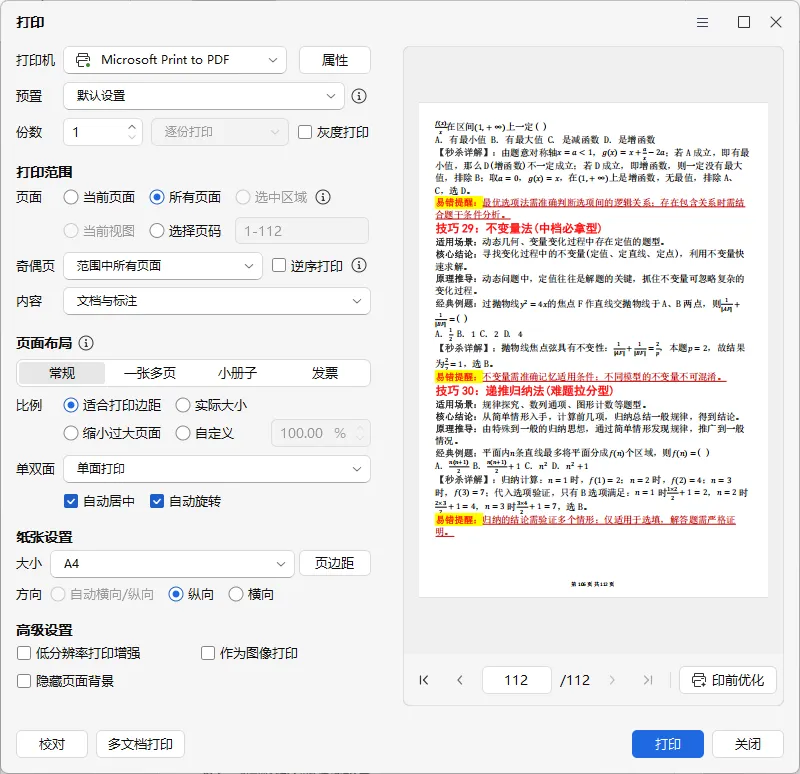This screenshot has width=800, height=774.
Task: Open the hamburger menu in title bar
Action: coord(703,22)
